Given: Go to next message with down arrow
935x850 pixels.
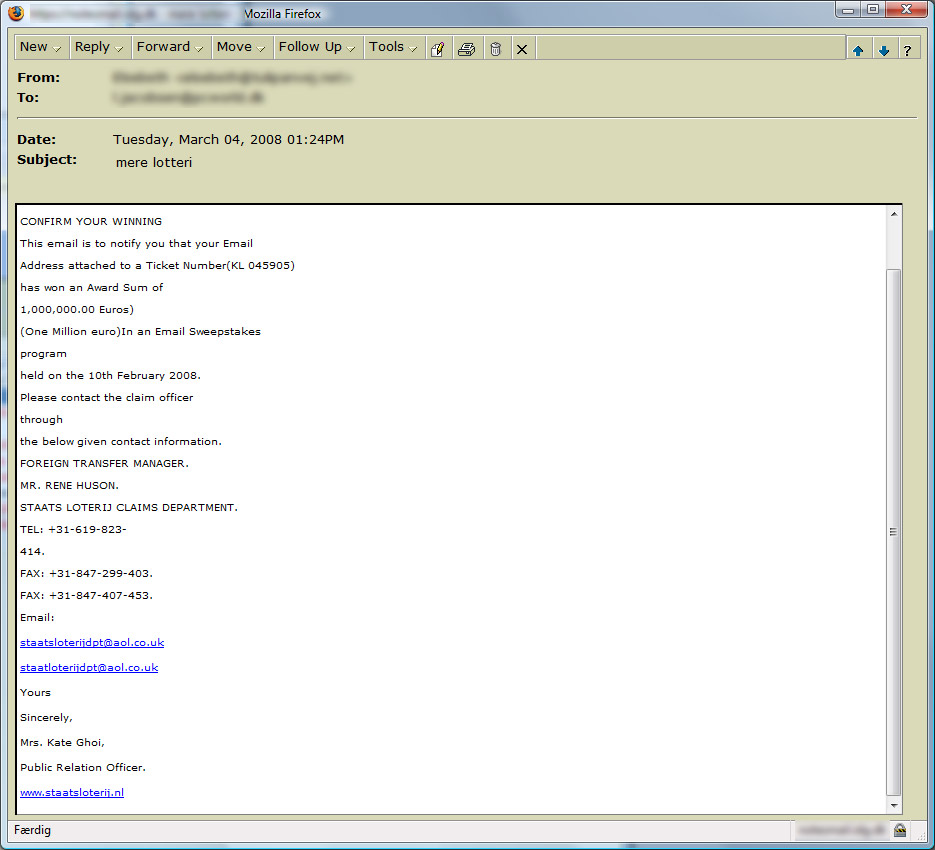Looking at the screenshot, I should coord(883,50).
